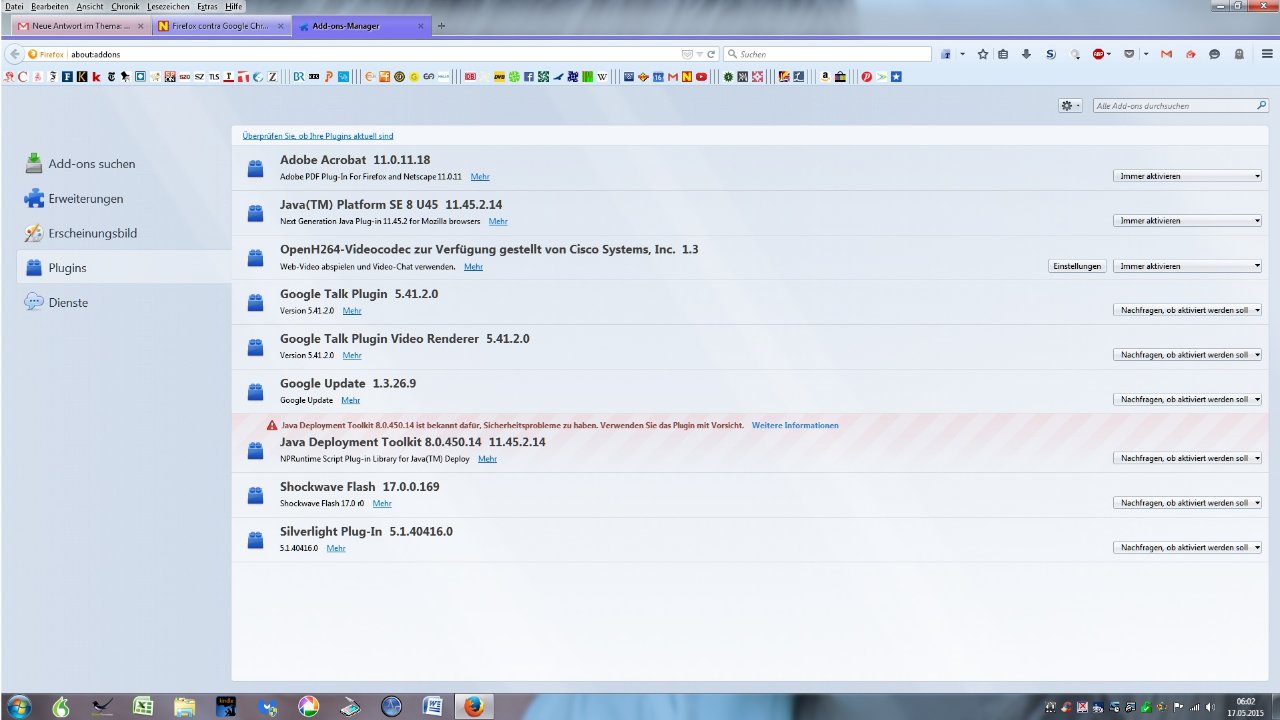Image resolution: width=1280 pixels, height=720 pixels.
Task: Open OpenH264 Videocodec activation dropdown
Action: click(x=1187, y=266)
